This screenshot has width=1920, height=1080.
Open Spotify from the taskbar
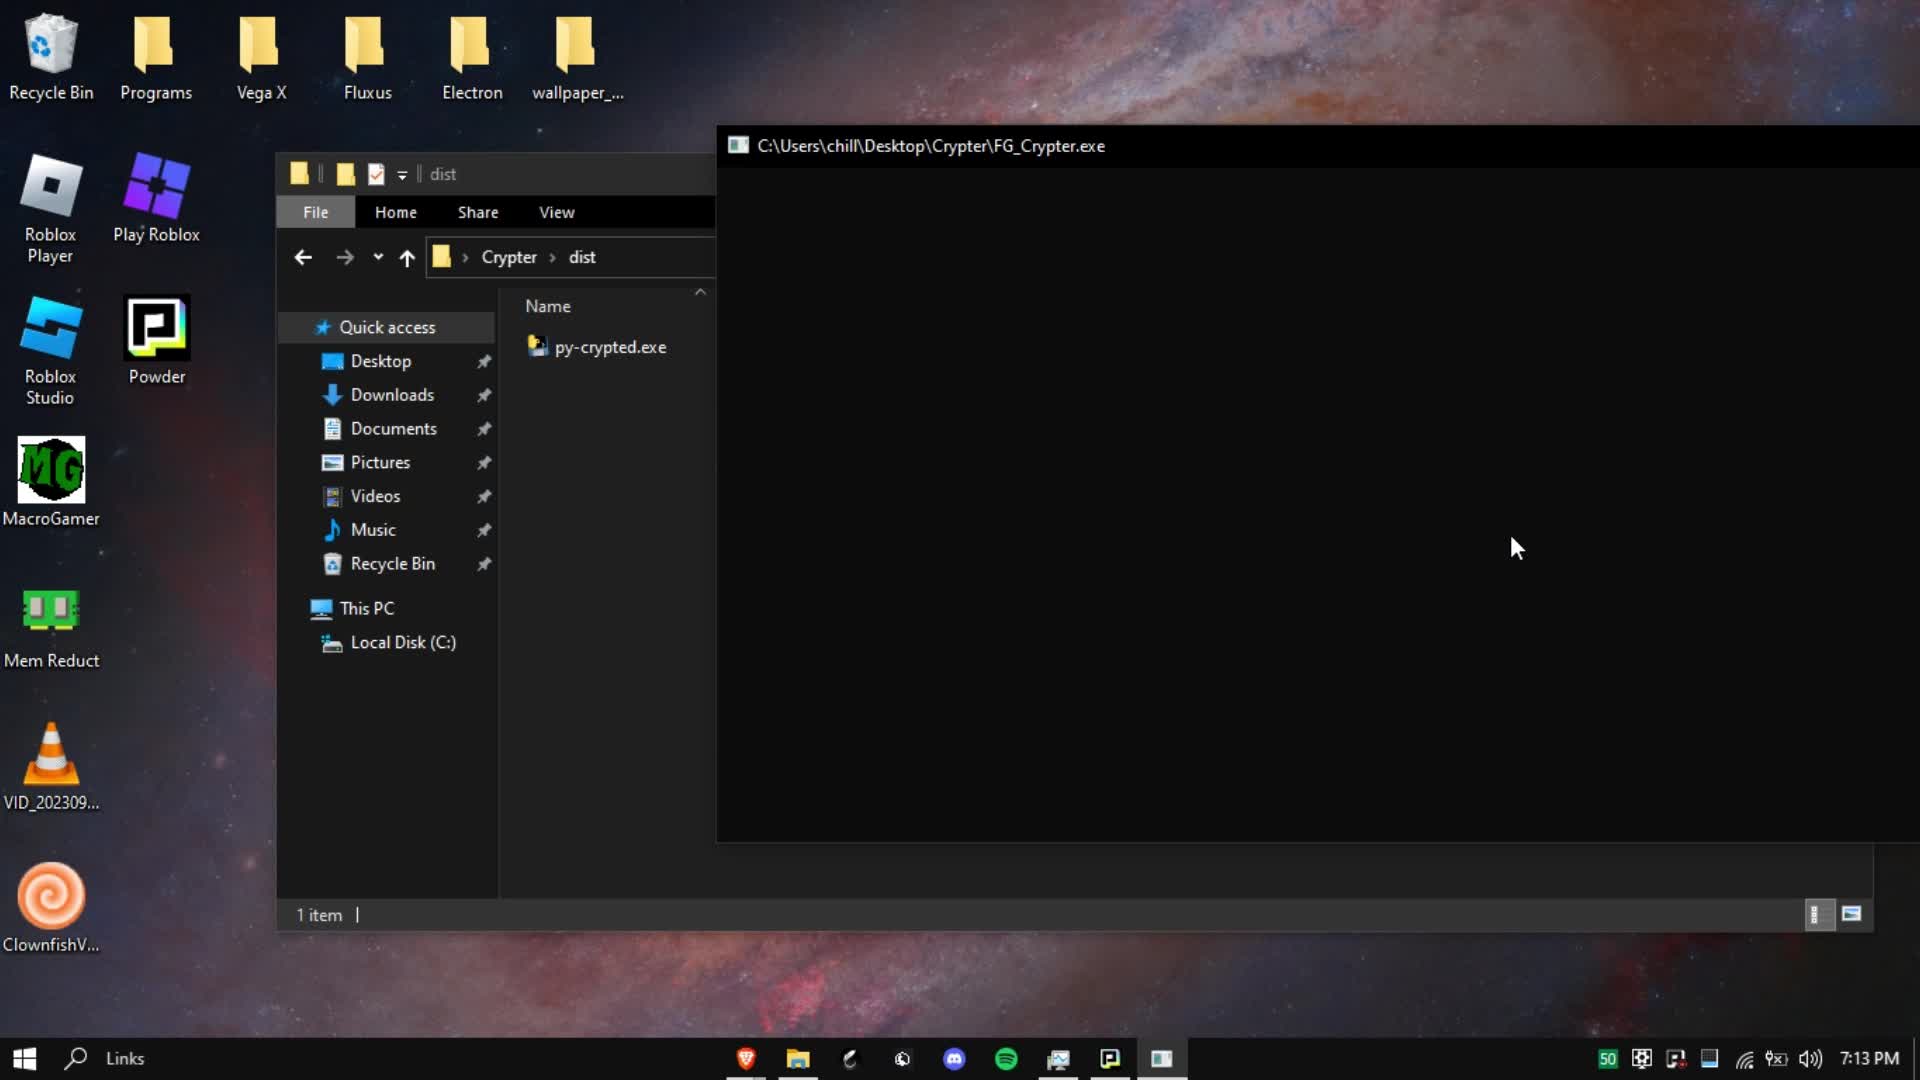tap(1006, 1059)
